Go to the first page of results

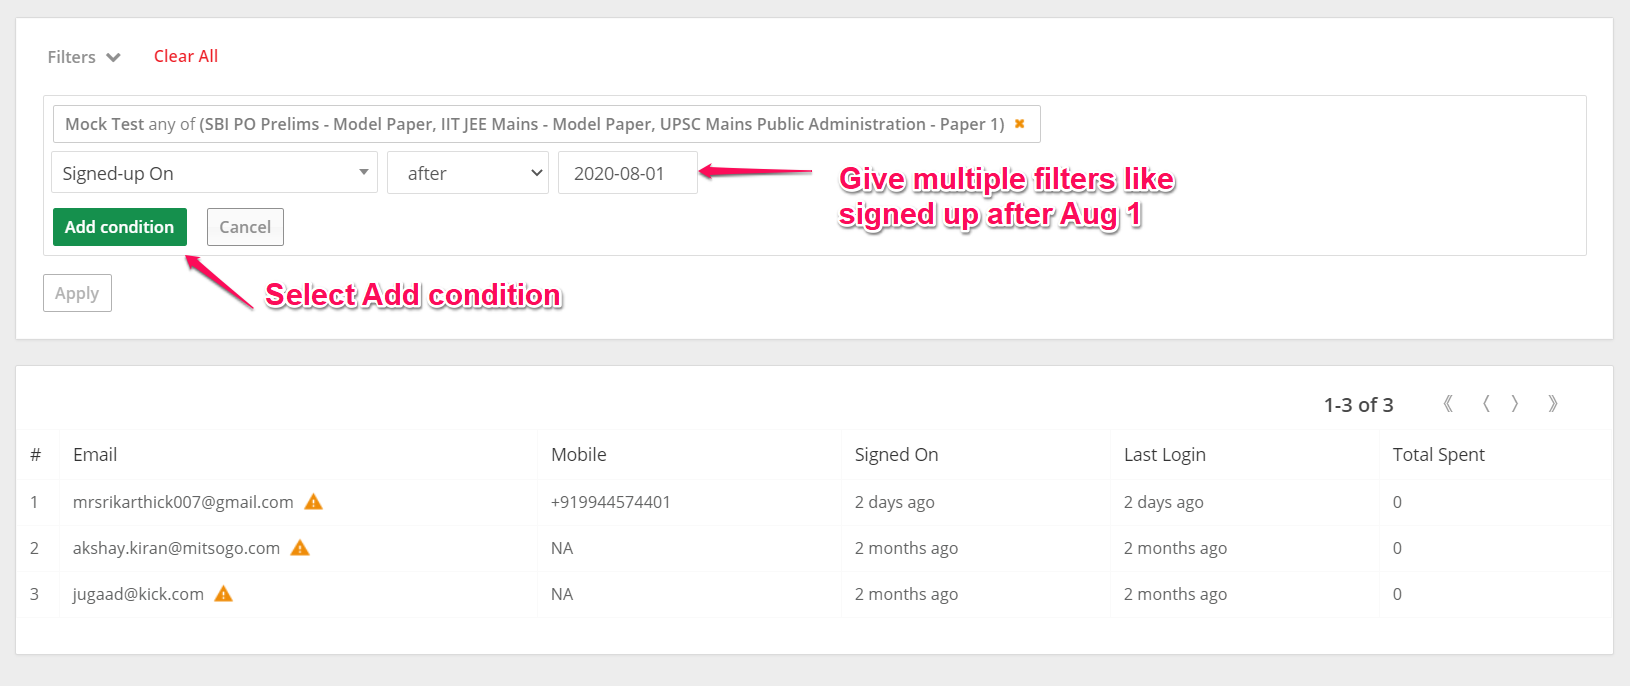tap(1448, 404)
